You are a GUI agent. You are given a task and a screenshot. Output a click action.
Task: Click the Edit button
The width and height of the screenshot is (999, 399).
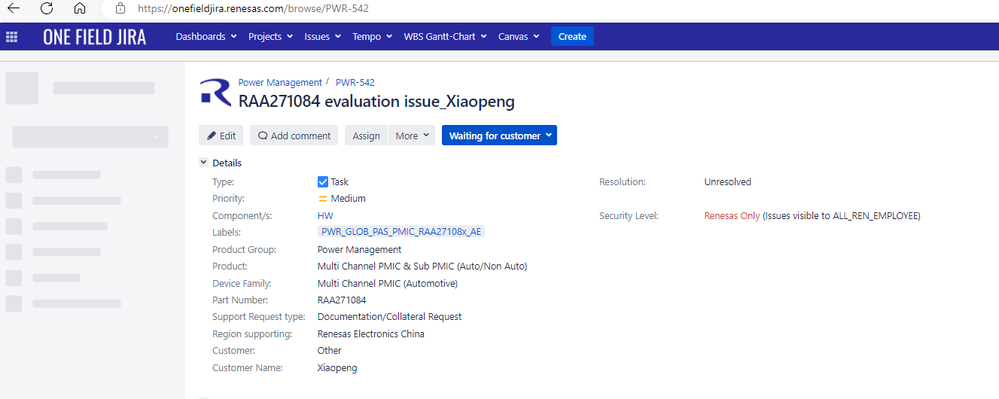pyautogui.click(x=221, y=136)
